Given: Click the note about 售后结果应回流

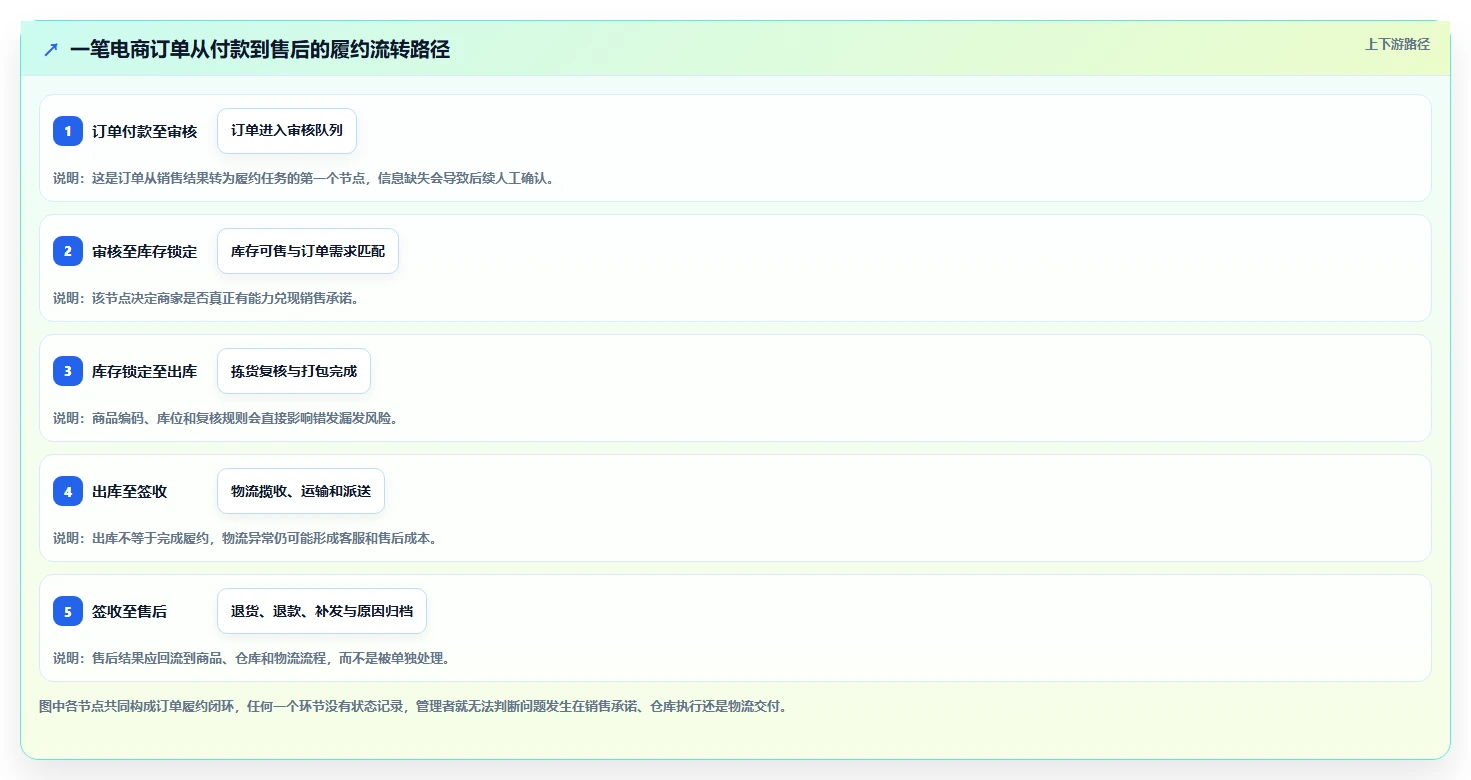Looking at the screenshot, I should [x=252, y=658].
